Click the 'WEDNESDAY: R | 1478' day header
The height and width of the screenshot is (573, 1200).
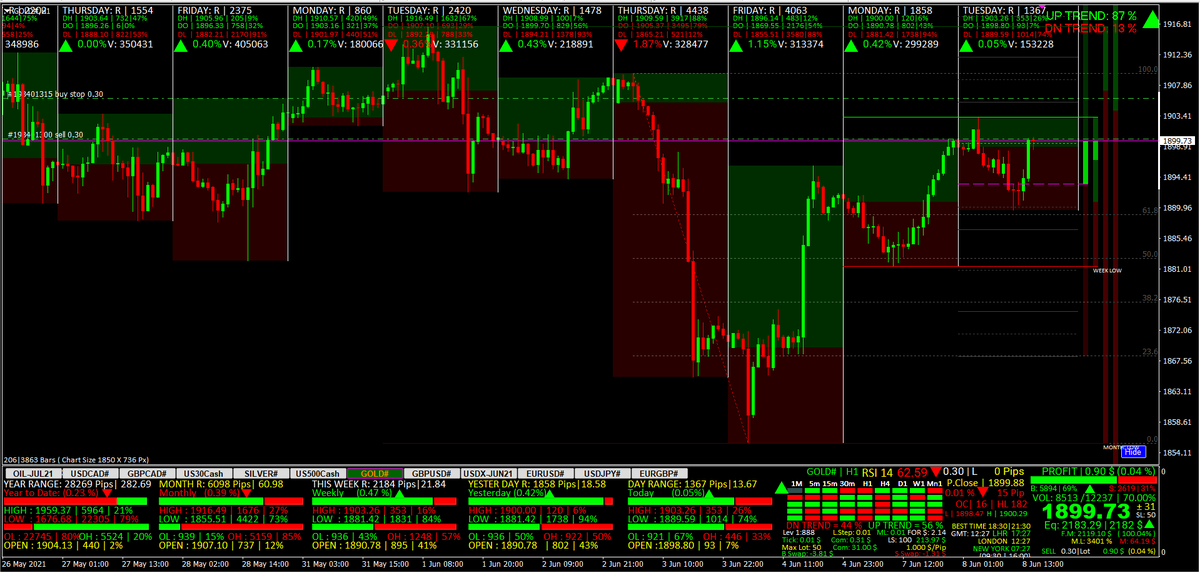click(x=552, y=9)
